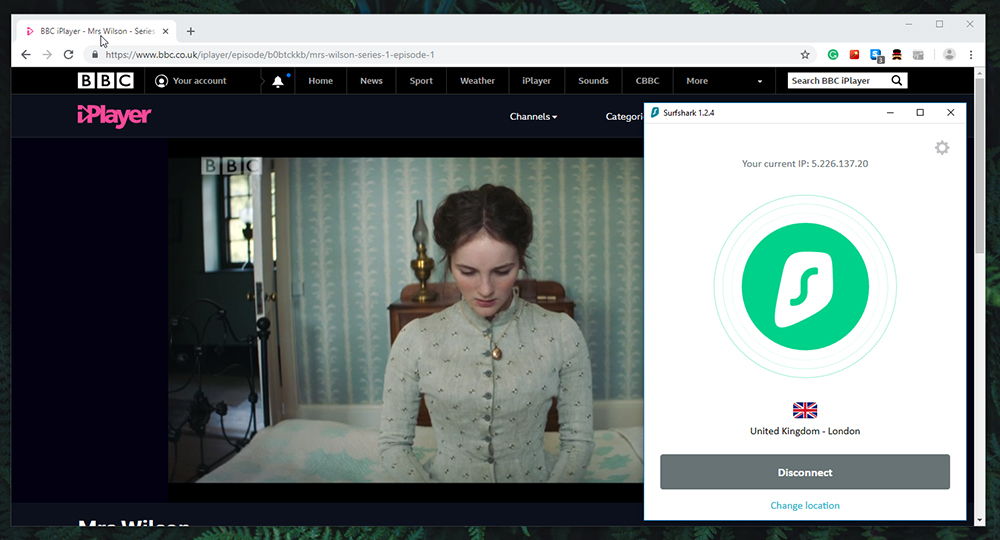
Task: Click the browser address bar URL
Action: tap(270, 55)
